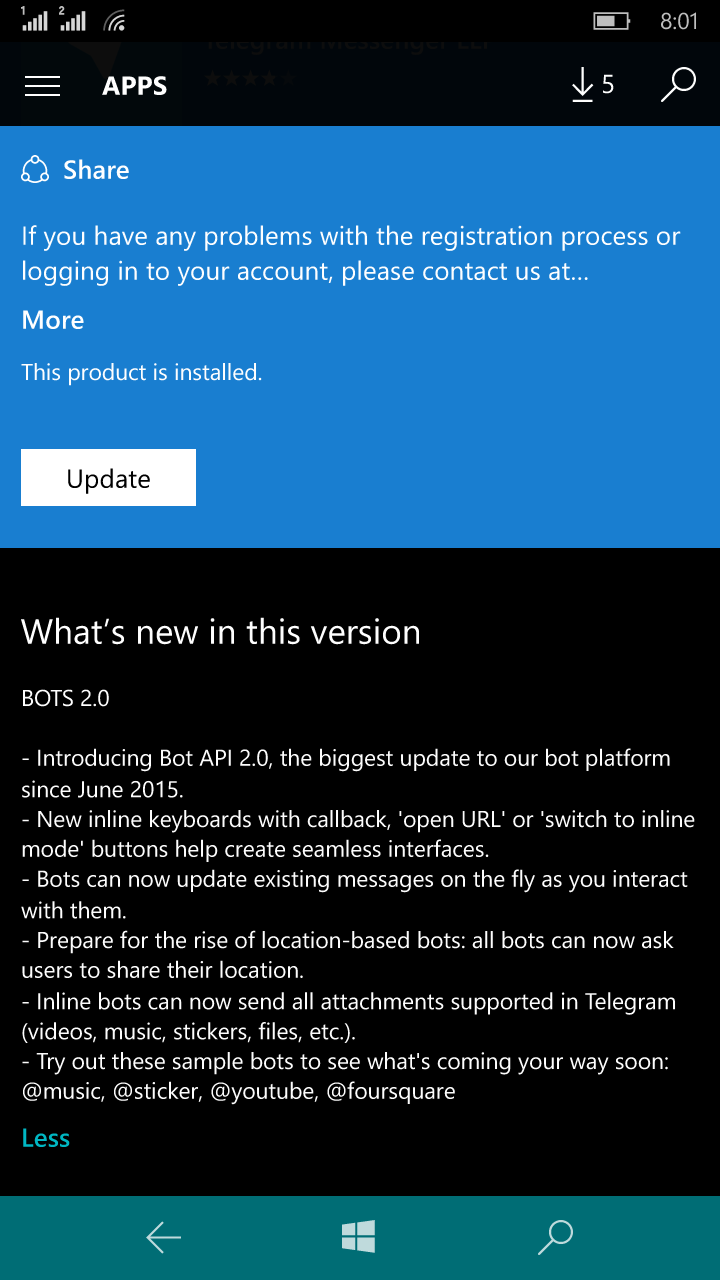
Task: Open the hamburger navigation menu
Action: (x=42, y=86)
